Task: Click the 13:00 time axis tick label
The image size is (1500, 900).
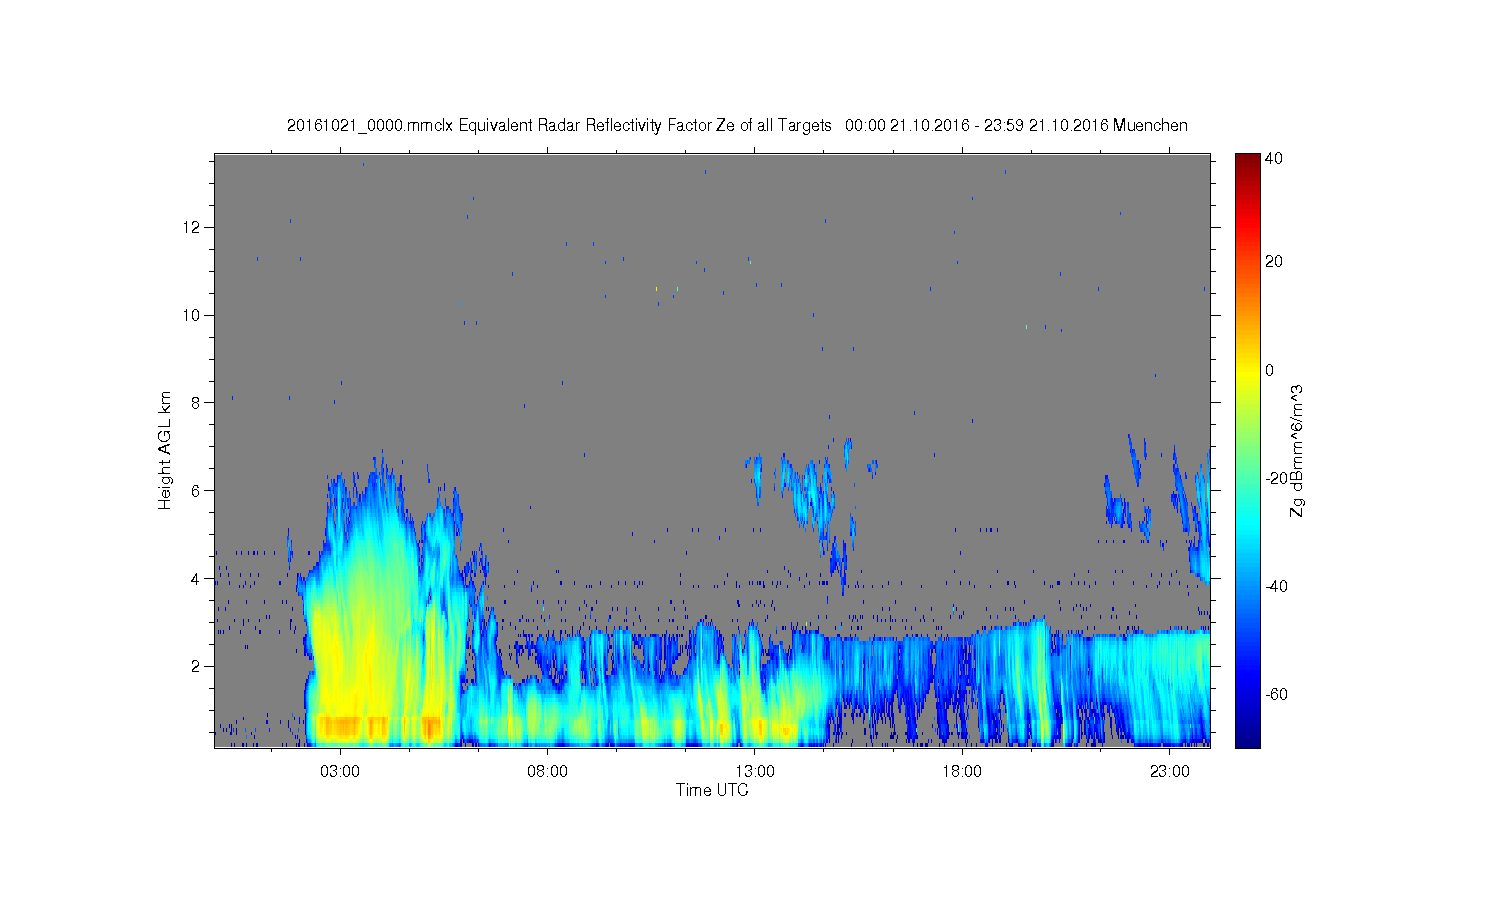Action: [x=755, y=772]
